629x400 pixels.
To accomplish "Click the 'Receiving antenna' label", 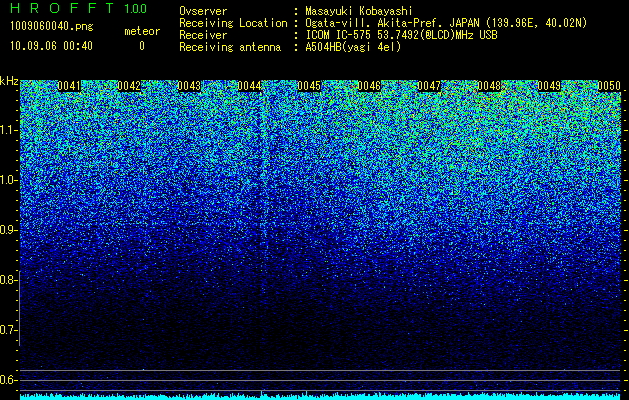I will point(230,47).
